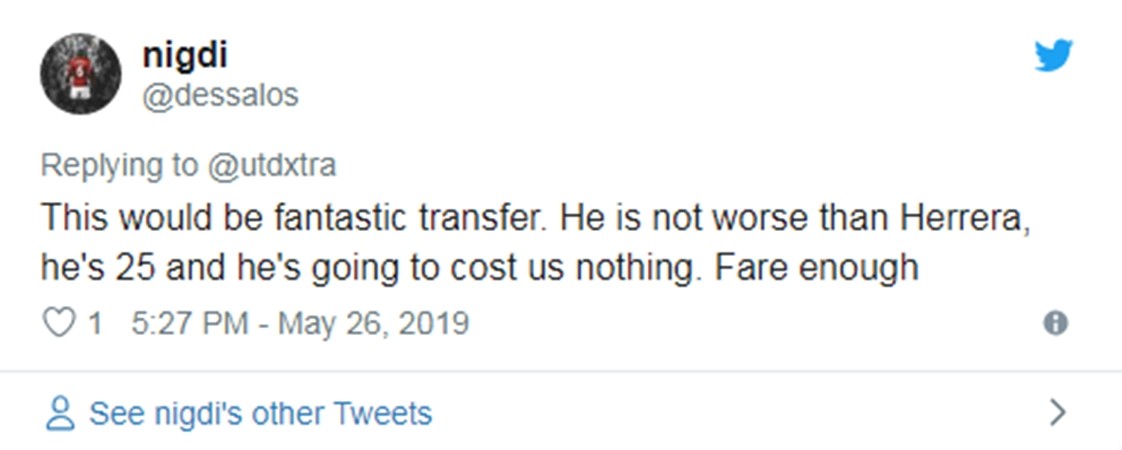This screenshot has width=1122, height=450.
Task: Click the "Replying to" label
Action: 119,165
